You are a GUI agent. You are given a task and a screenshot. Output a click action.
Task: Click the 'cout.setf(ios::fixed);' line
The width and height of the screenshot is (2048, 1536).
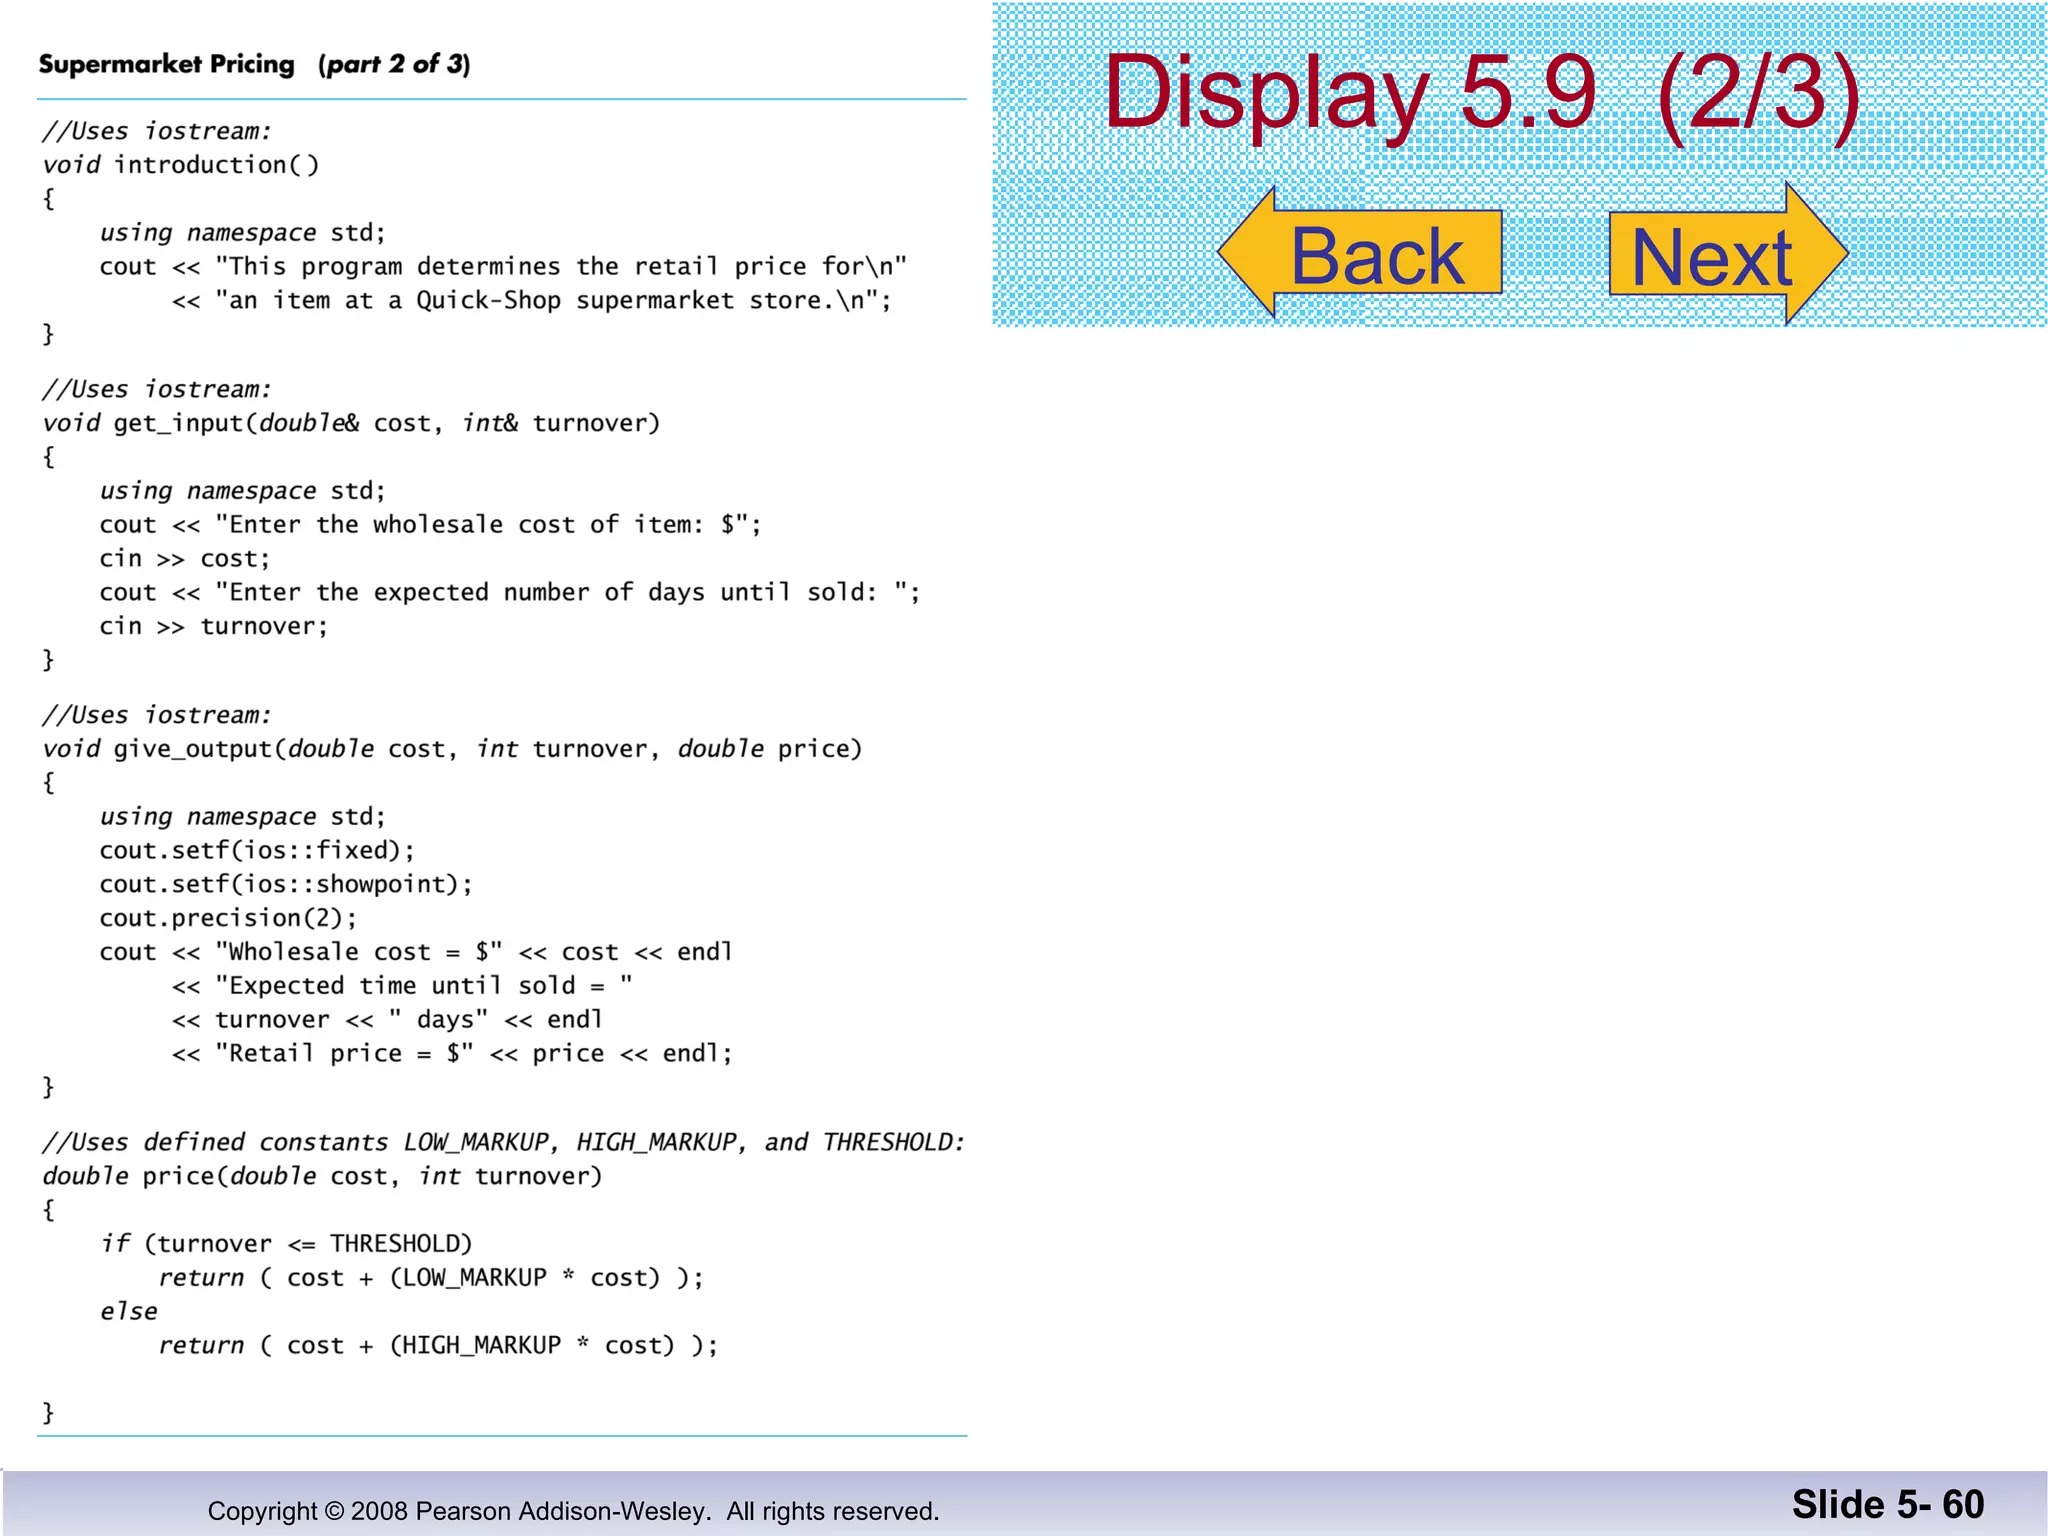pos(257,851)
